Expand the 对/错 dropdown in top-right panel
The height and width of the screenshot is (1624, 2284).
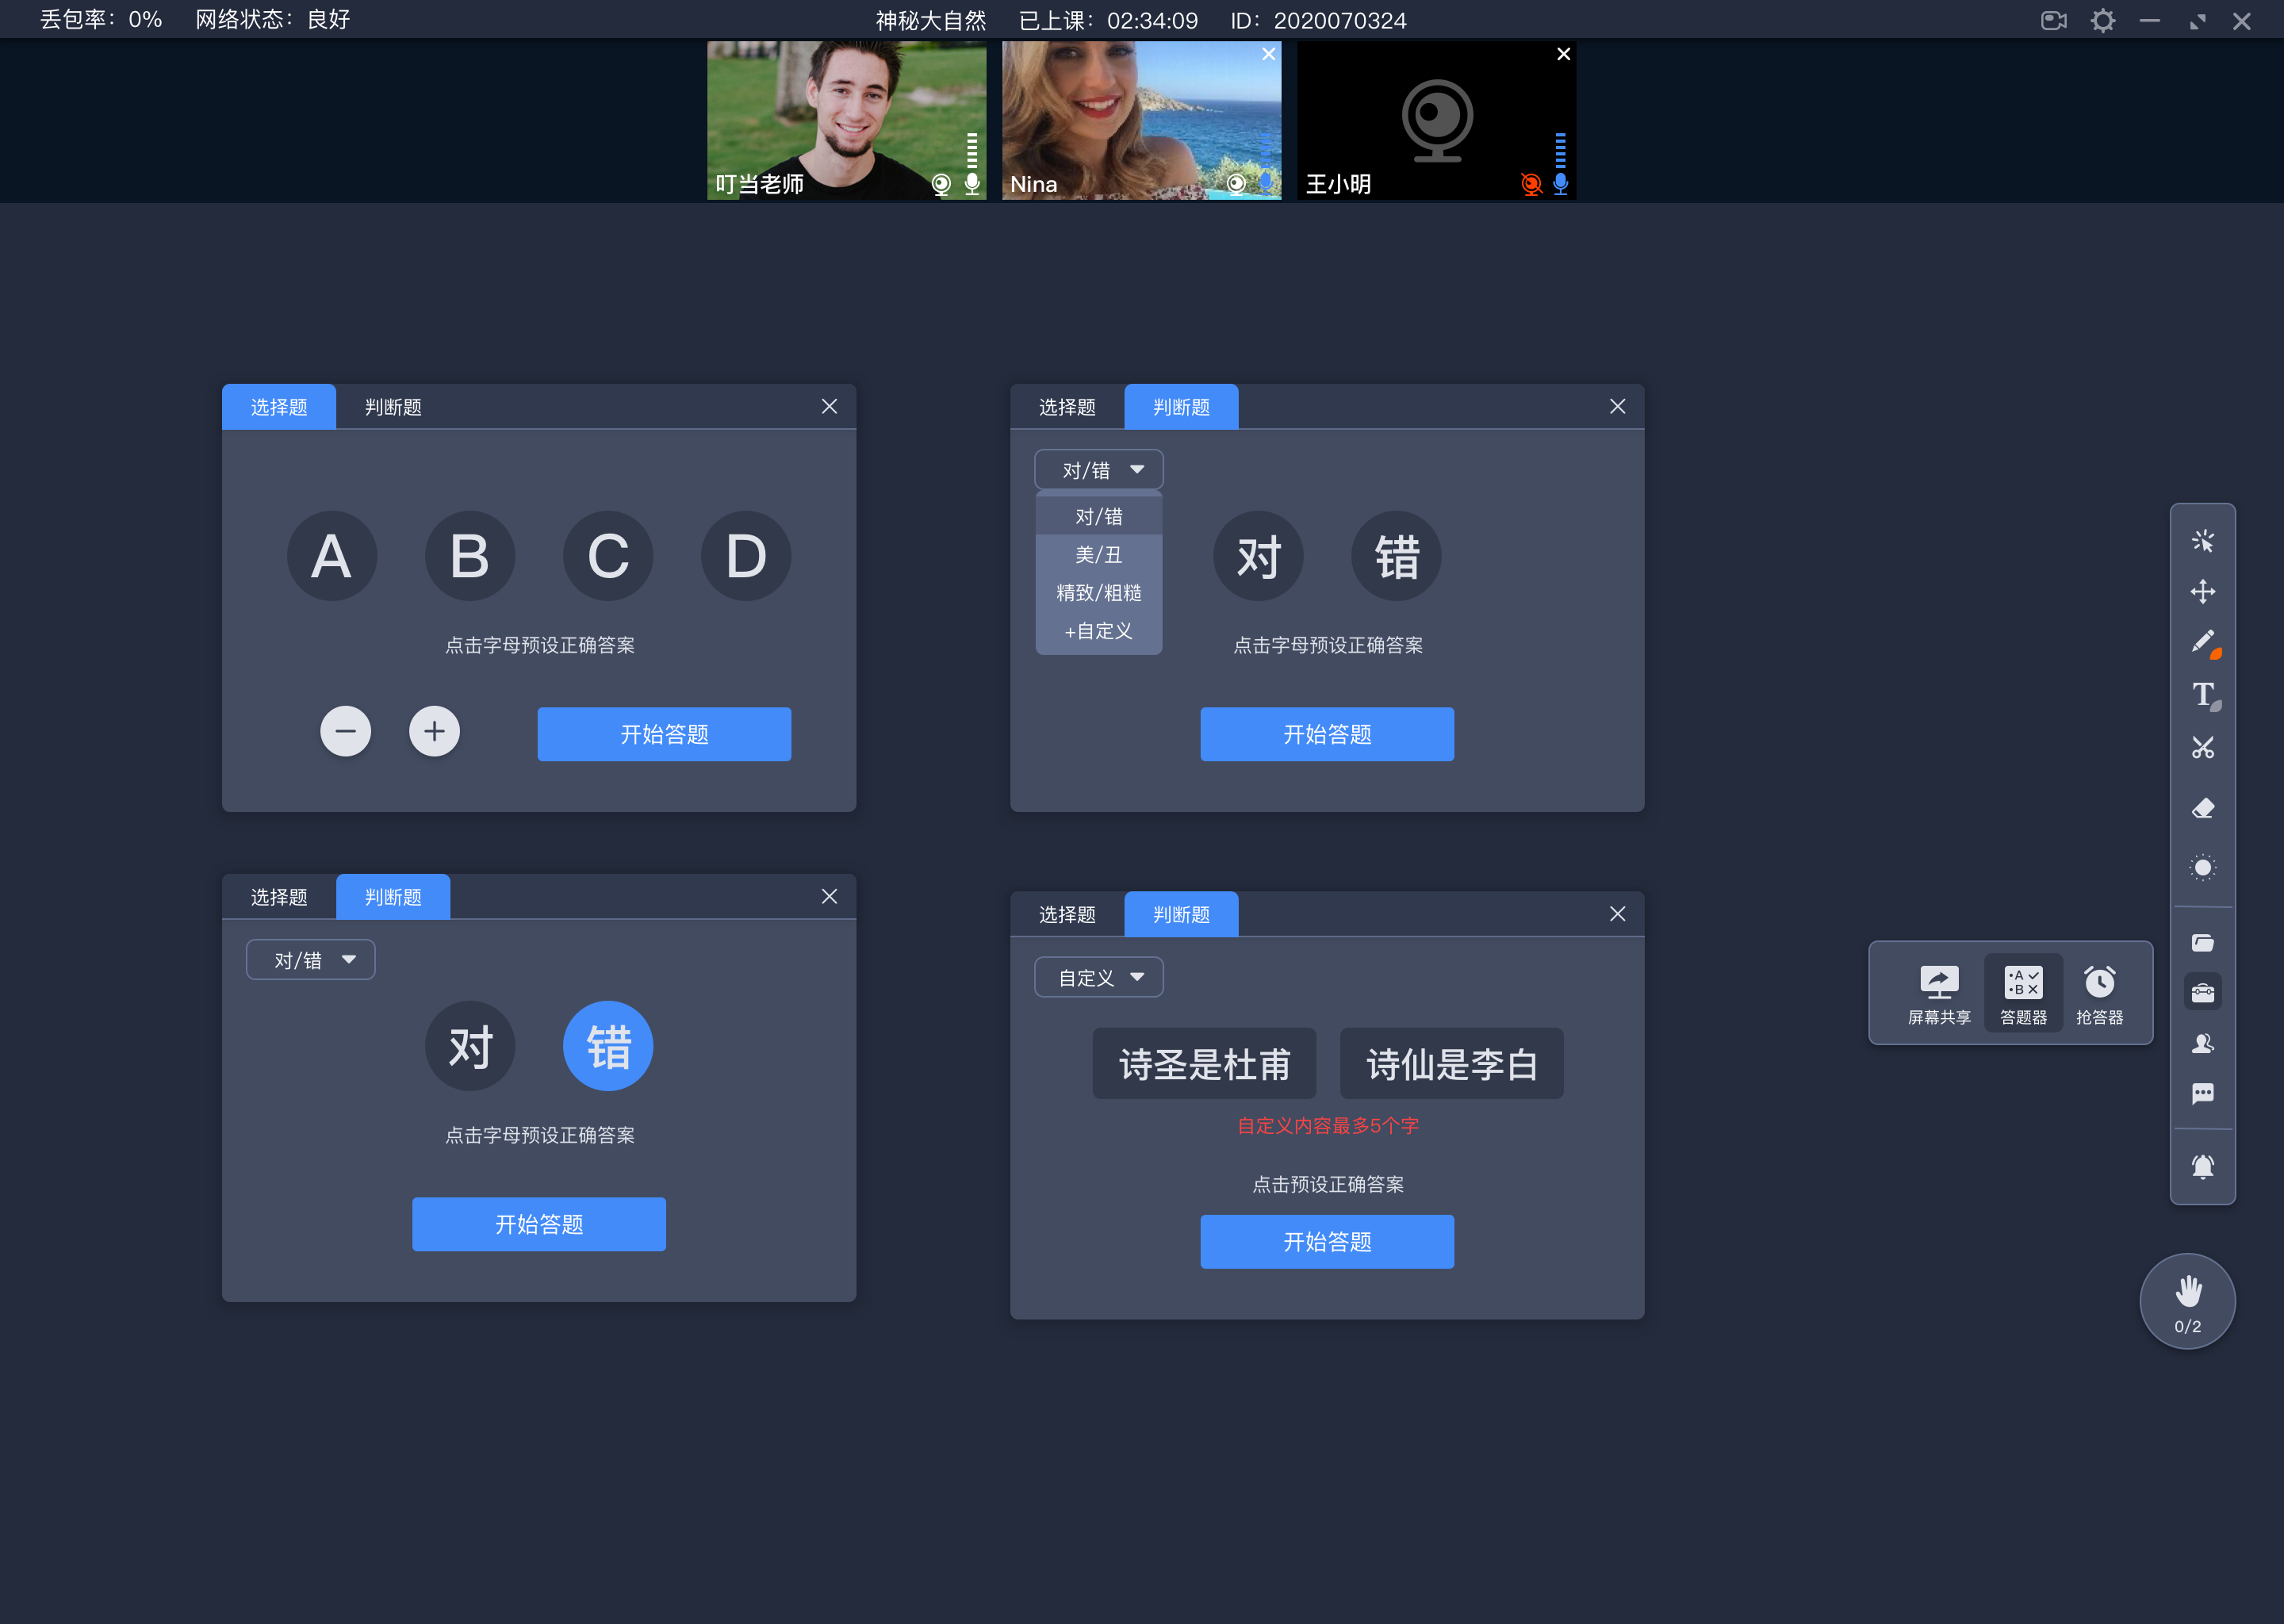point(1093,469)
